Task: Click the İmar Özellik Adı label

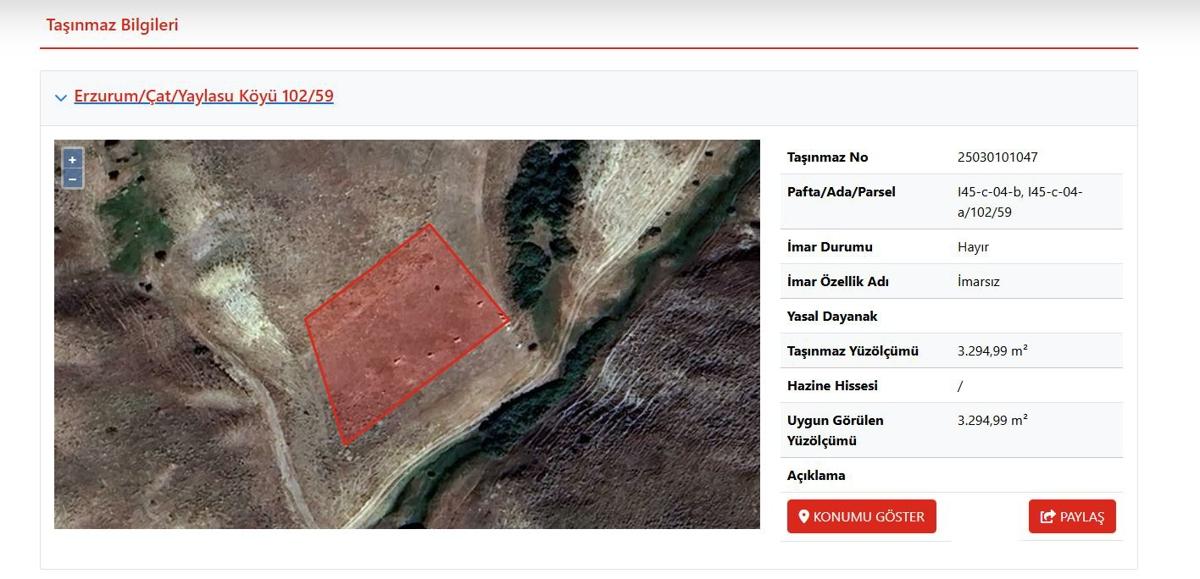Action: (838, 282)
